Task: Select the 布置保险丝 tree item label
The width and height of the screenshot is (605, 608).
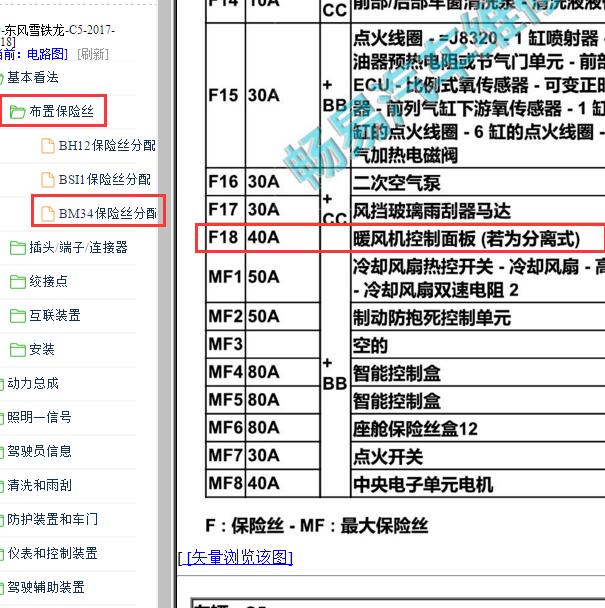Action: [x=61, y=112]
